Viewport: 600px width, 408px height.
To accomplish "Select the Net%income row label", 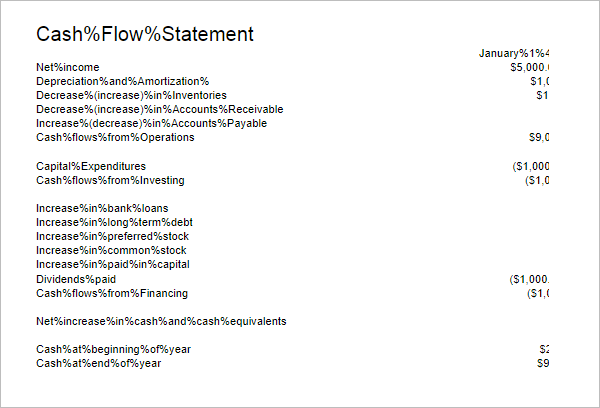I will (68, 67).
